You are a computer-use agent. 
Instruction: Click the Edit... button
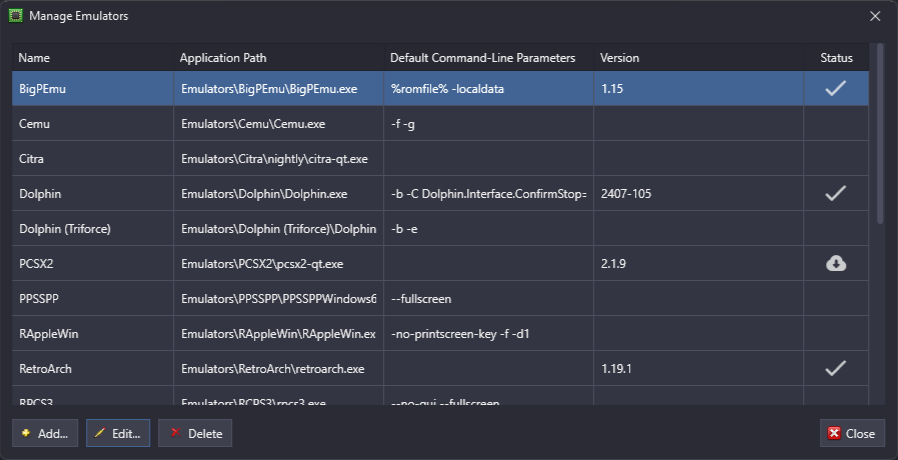click(118, 433)
